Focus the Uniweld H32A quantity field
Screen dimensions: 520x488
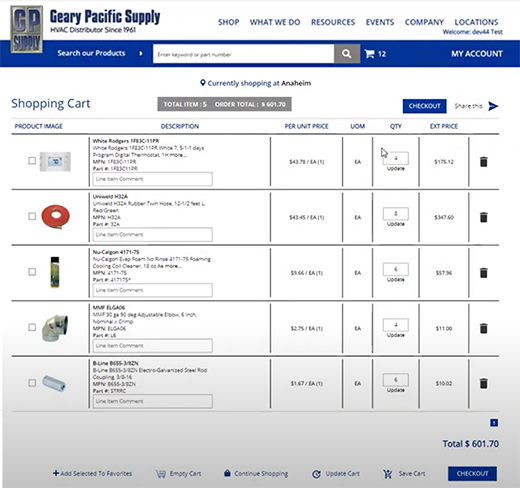click(396, 214)
